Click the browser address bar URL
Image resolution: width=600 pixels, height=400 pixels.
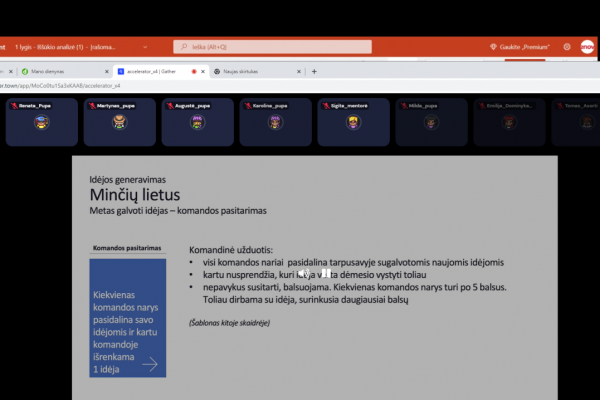(x=60, y=86)
